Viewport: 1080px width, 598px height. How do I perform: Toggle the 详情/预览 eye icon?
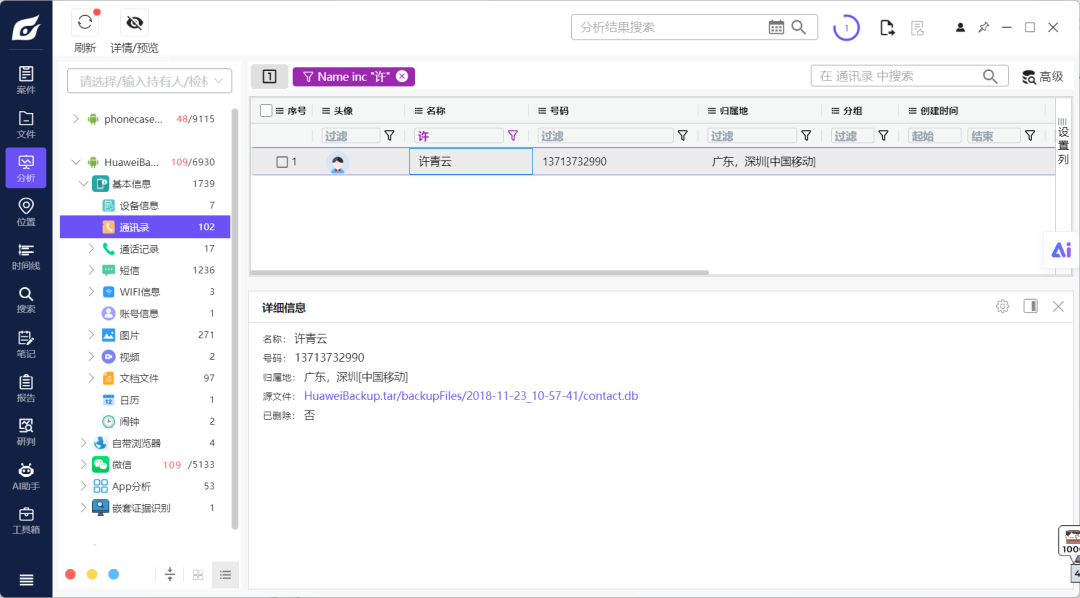[x=134, y=23]
